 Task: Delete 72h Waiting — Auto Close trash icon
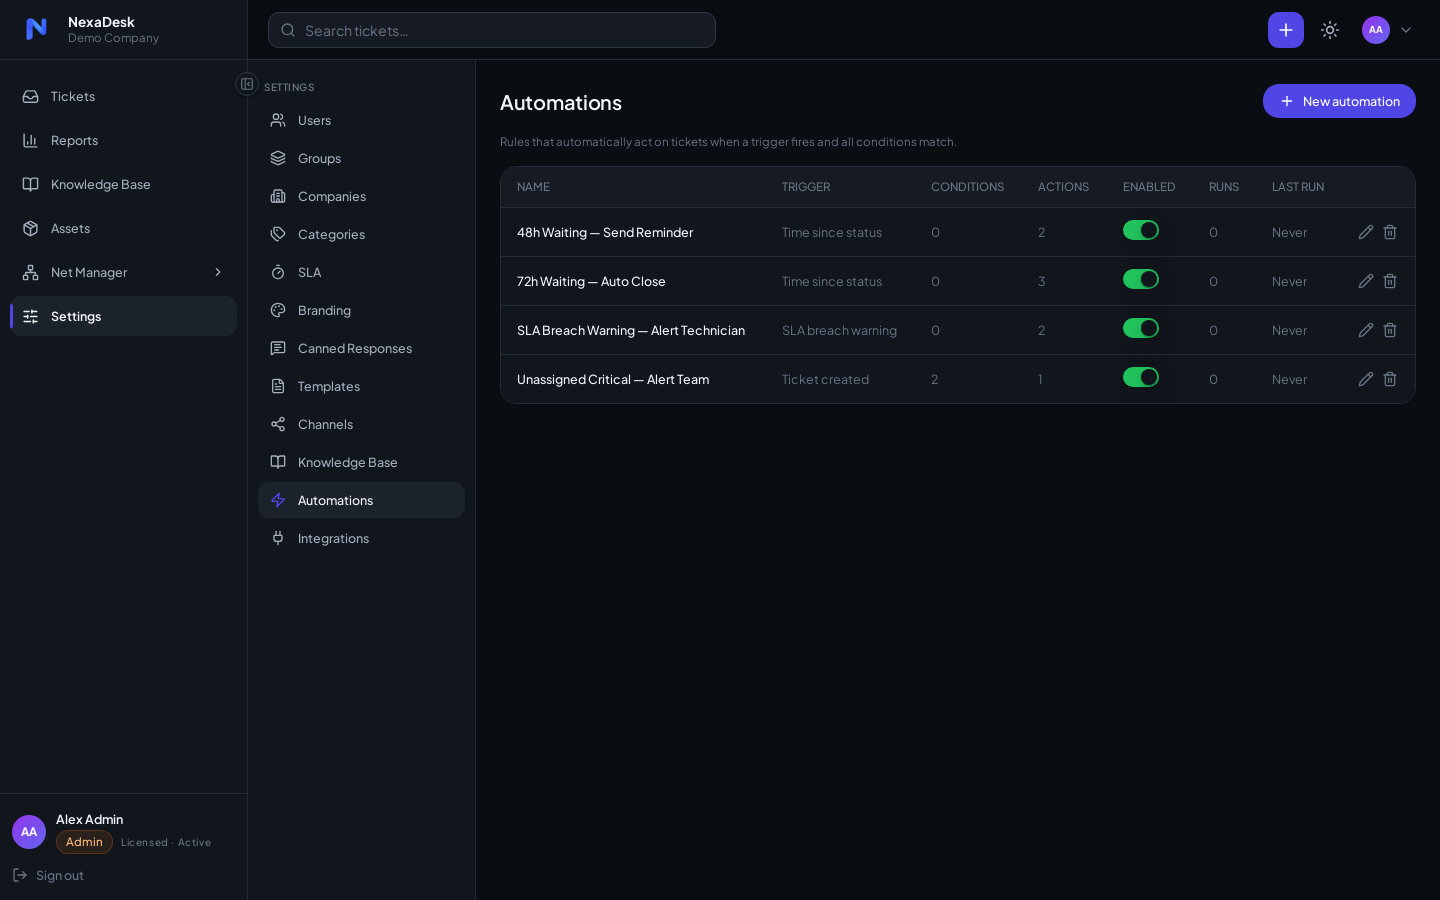pos(1390,281)
